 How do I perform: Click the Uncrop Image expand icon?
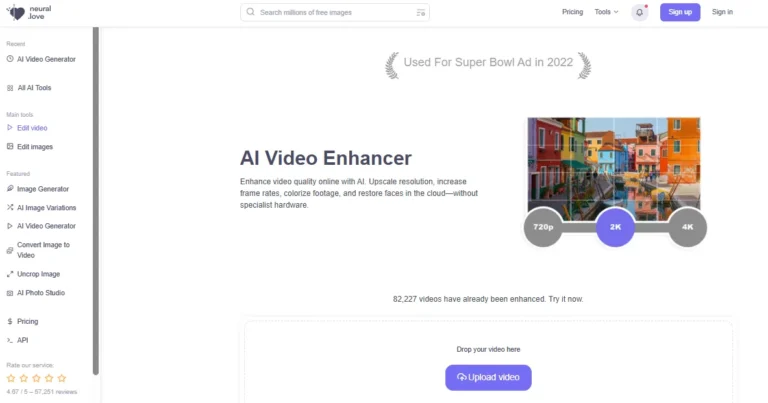coord(10,274)
